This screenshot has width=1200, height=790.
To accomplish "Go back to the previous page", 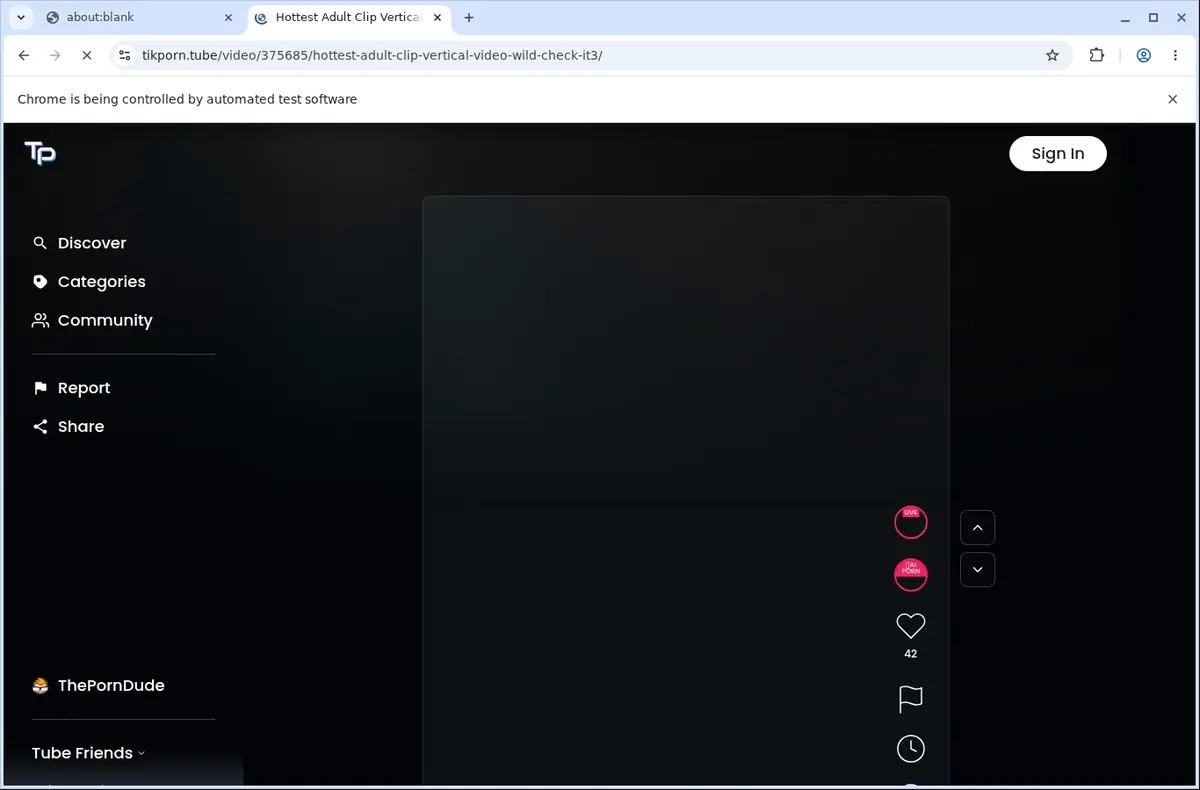I will pyautogui.click(x=24, y=55).
